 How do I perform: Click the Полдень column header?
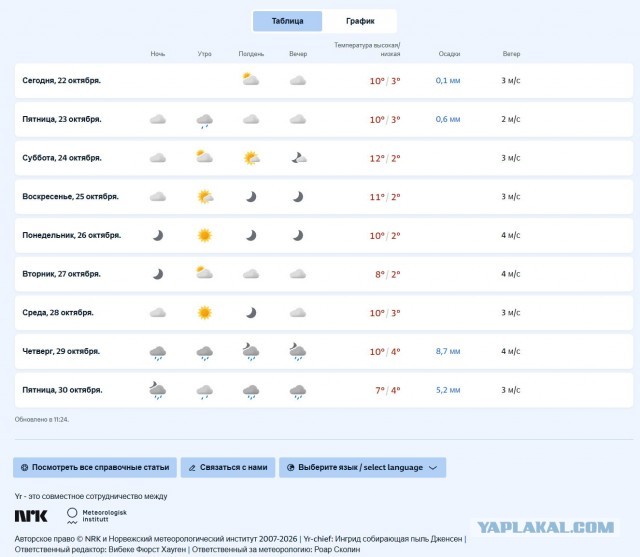(x=251, y=54)
